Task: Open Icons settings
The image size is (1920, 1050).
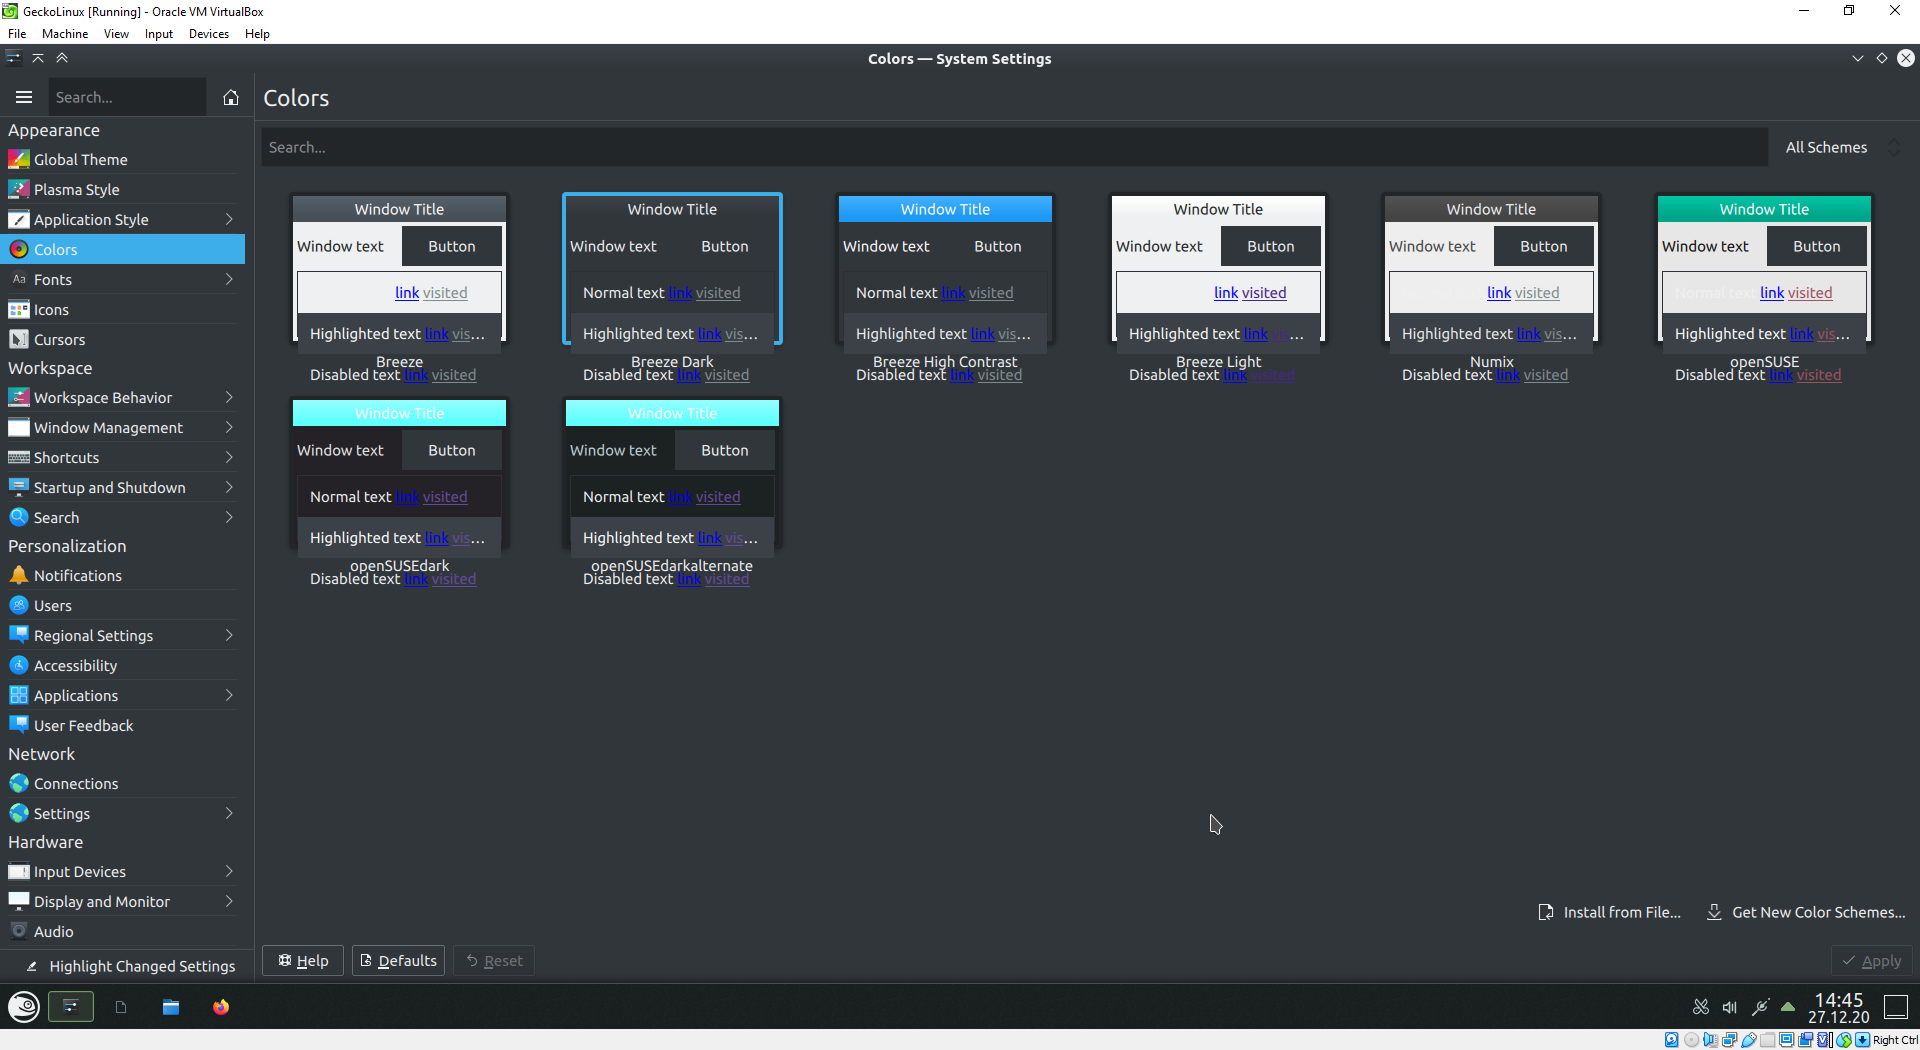Action: [122, 310]
